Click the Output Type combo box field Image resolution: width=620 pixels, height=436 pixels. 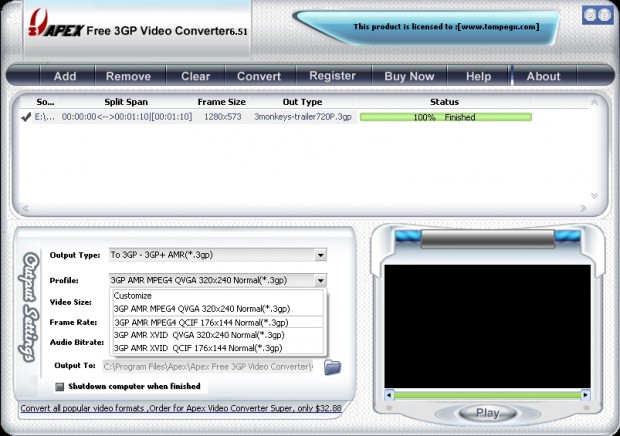(x=218, y=255)
